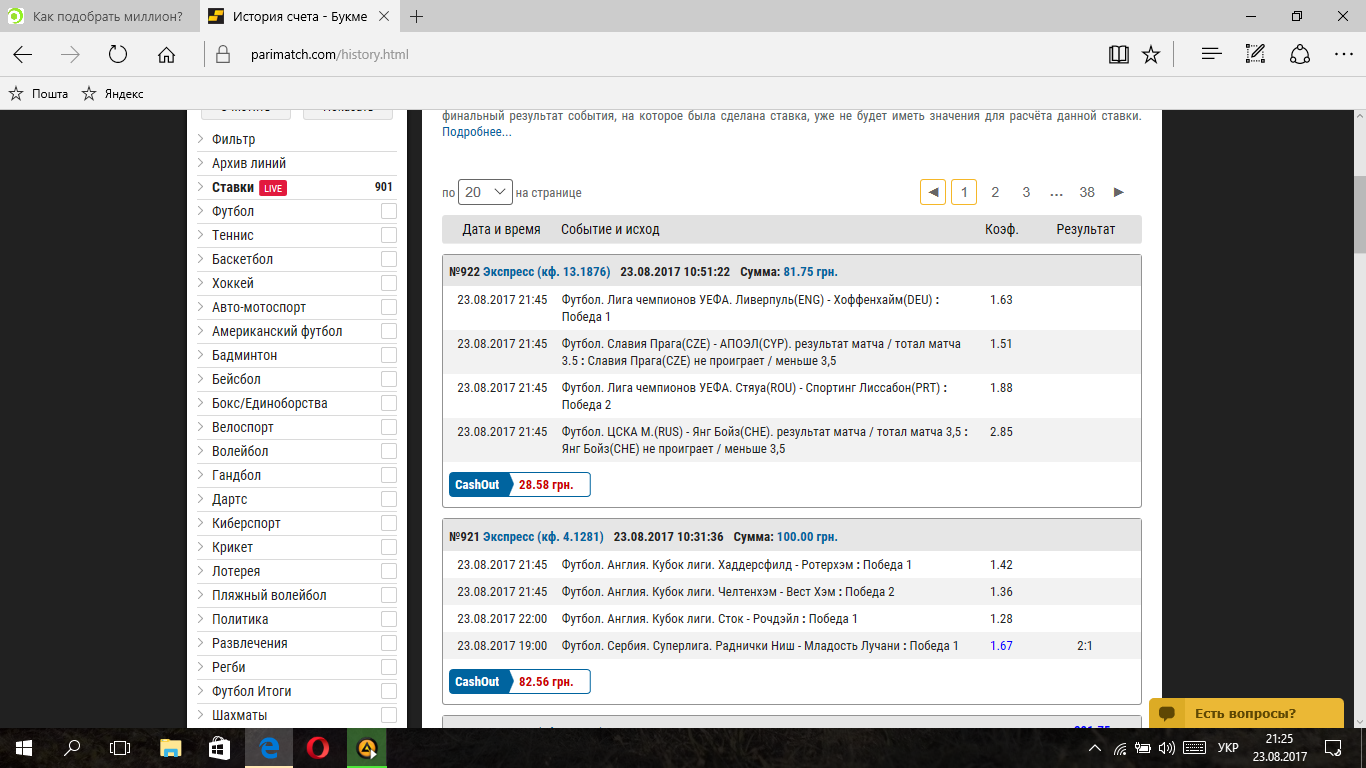Cash out bet №921 for 82.56 грн.
The width and height of the screenshot is (1366, 768).
520,681
